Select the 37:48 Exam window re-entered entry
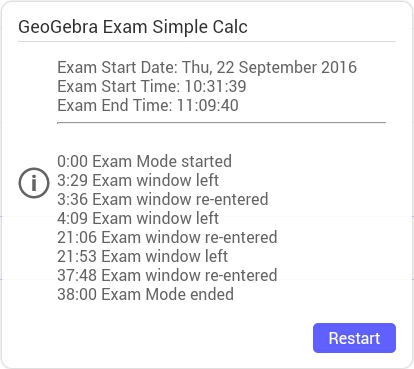Viewport: 414px width, 369px height. 167,275
